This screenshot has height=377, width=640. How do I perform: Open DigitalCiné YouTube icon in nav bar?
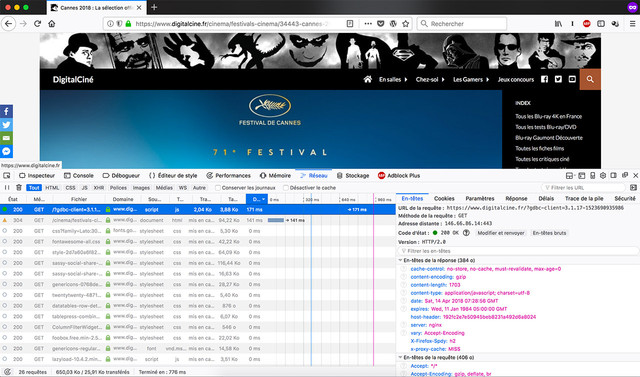tap(572, 79)
